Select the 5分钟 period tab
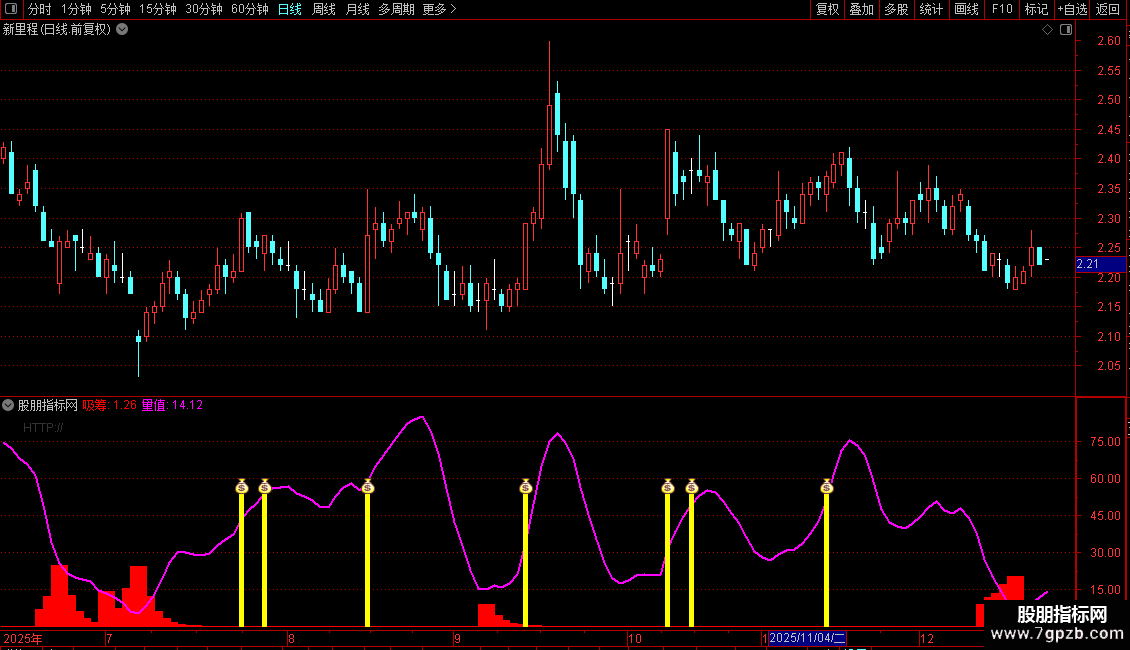Screen dimensions: 1130x650 pyautogui.click(x=115, y=9)
